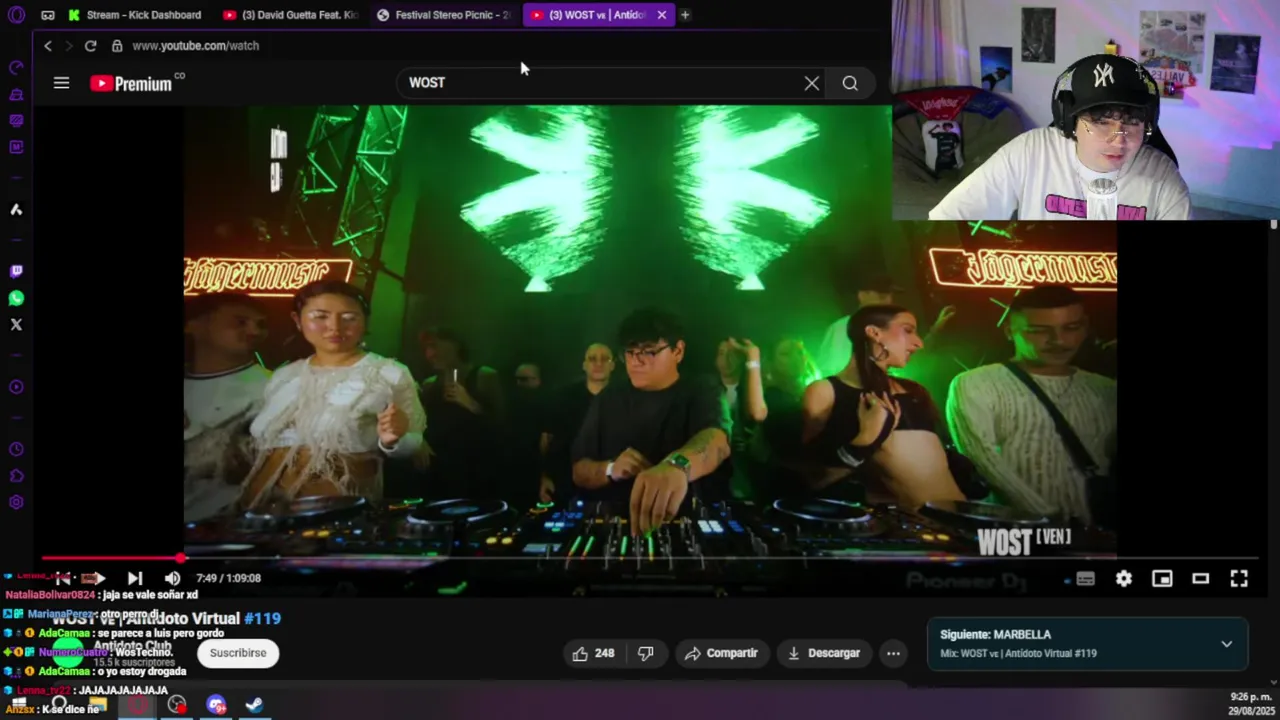Seek on the red video progress bar
This screenshot has width=1280, height=720.
649,558
